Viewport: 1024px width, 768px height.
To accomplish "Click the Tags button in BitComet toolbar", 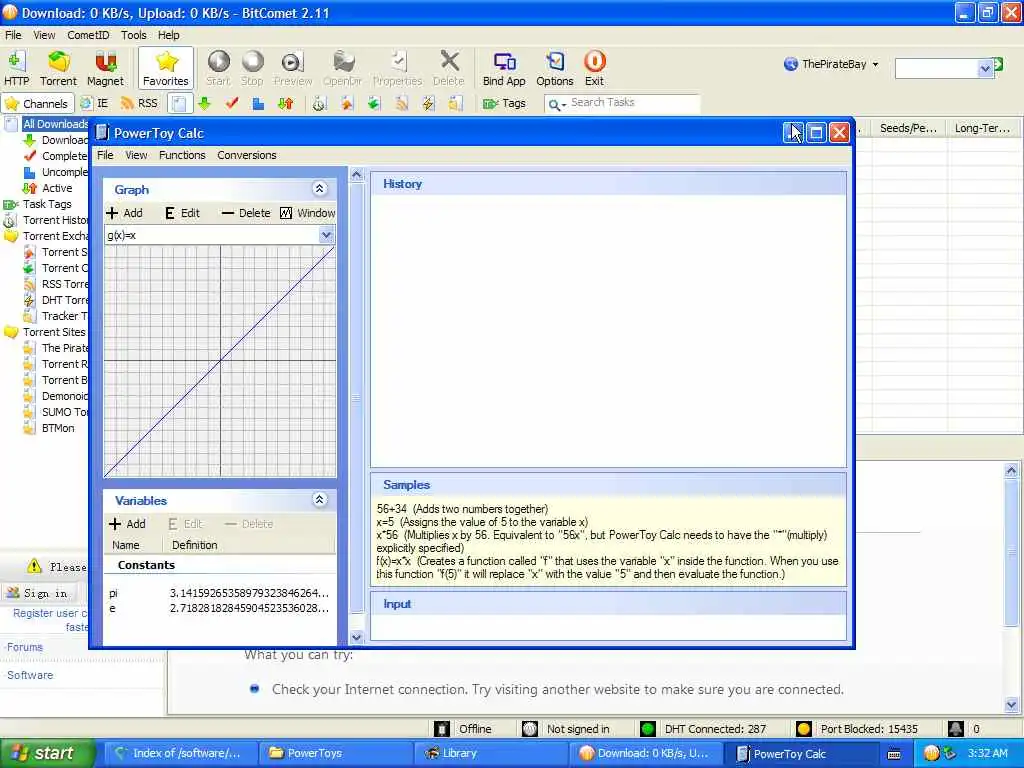I will [504, 103].
